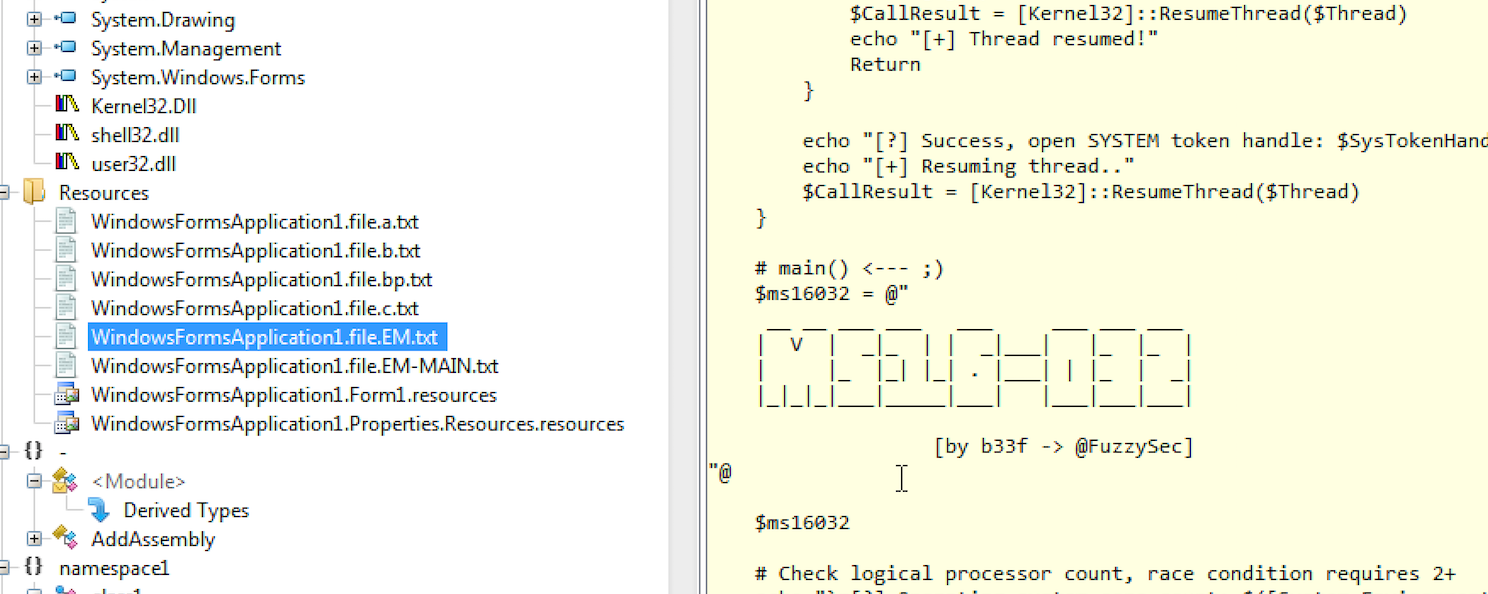Expand the AddAssembly class node
This screenshot has width=1488, height=594.
click(x=34, y=539)
